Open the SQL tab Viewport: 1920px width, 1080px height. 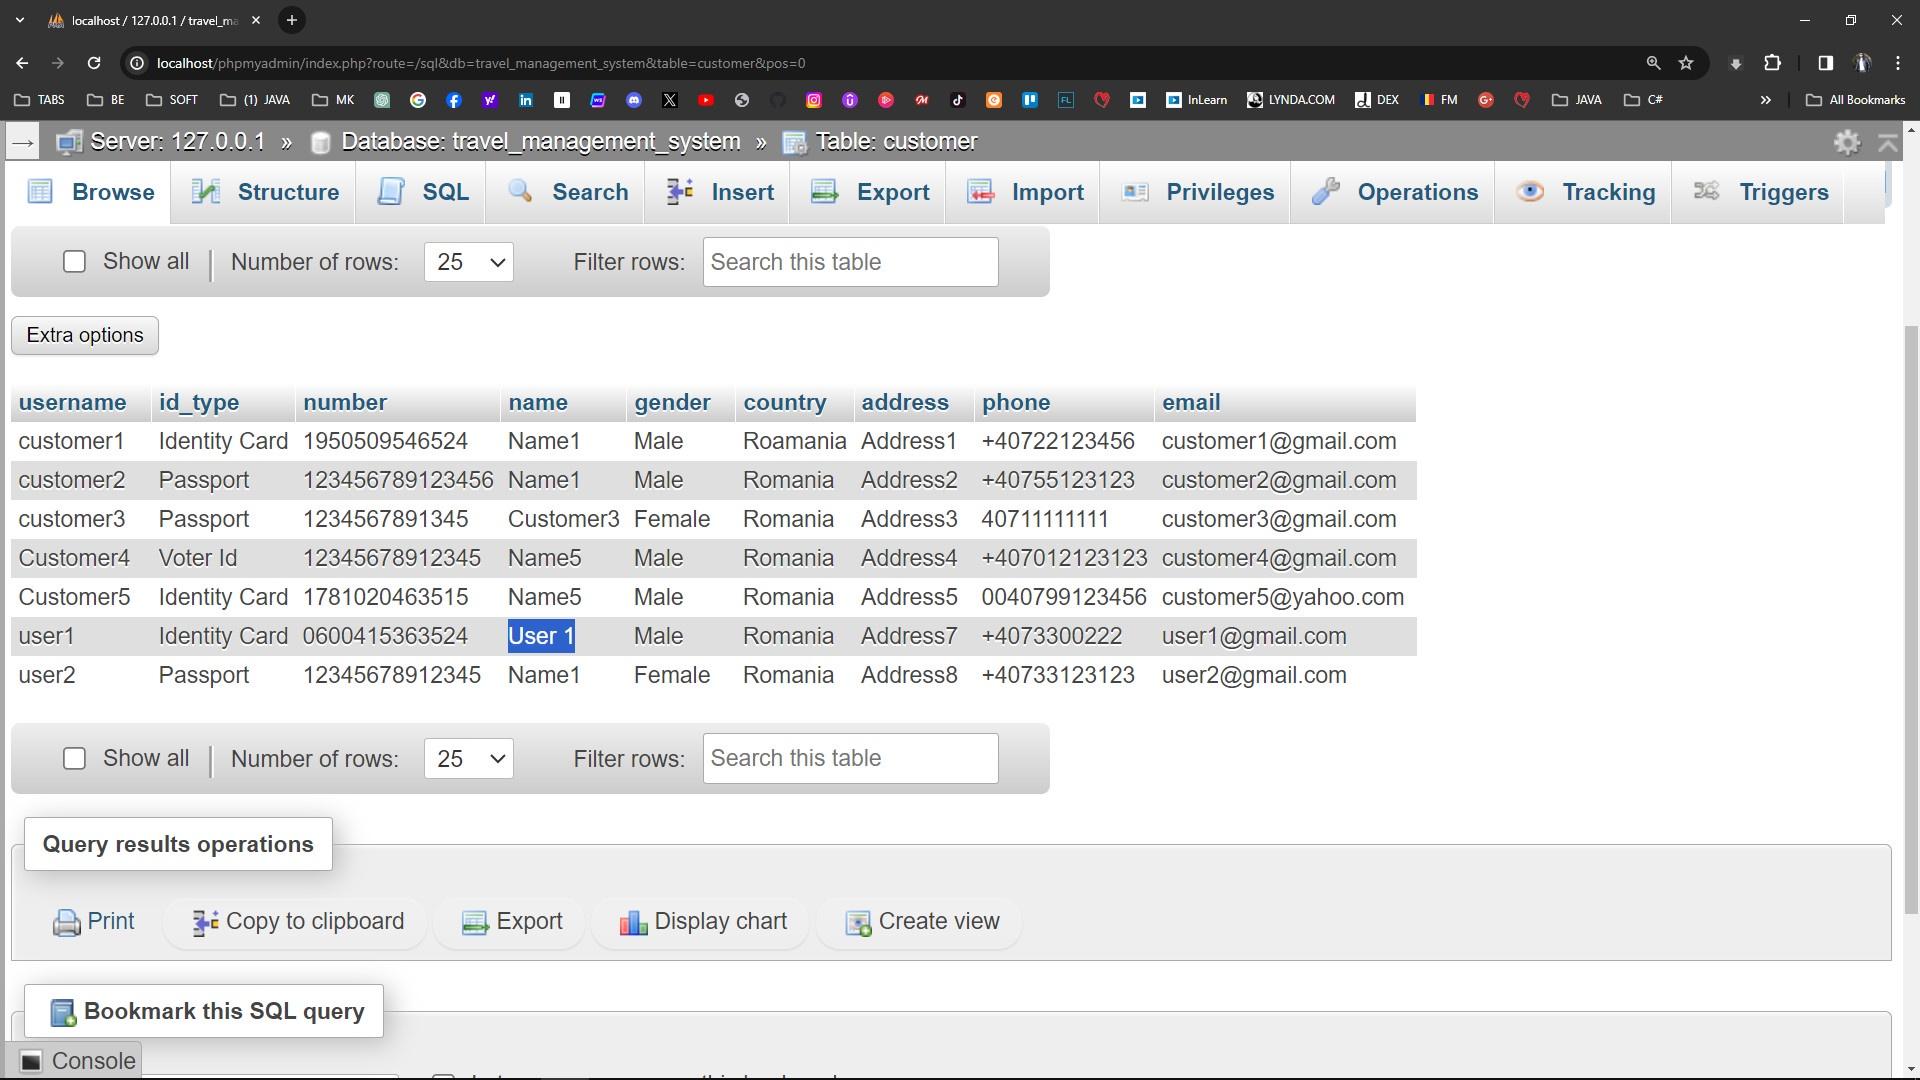[x=421, y=192]
